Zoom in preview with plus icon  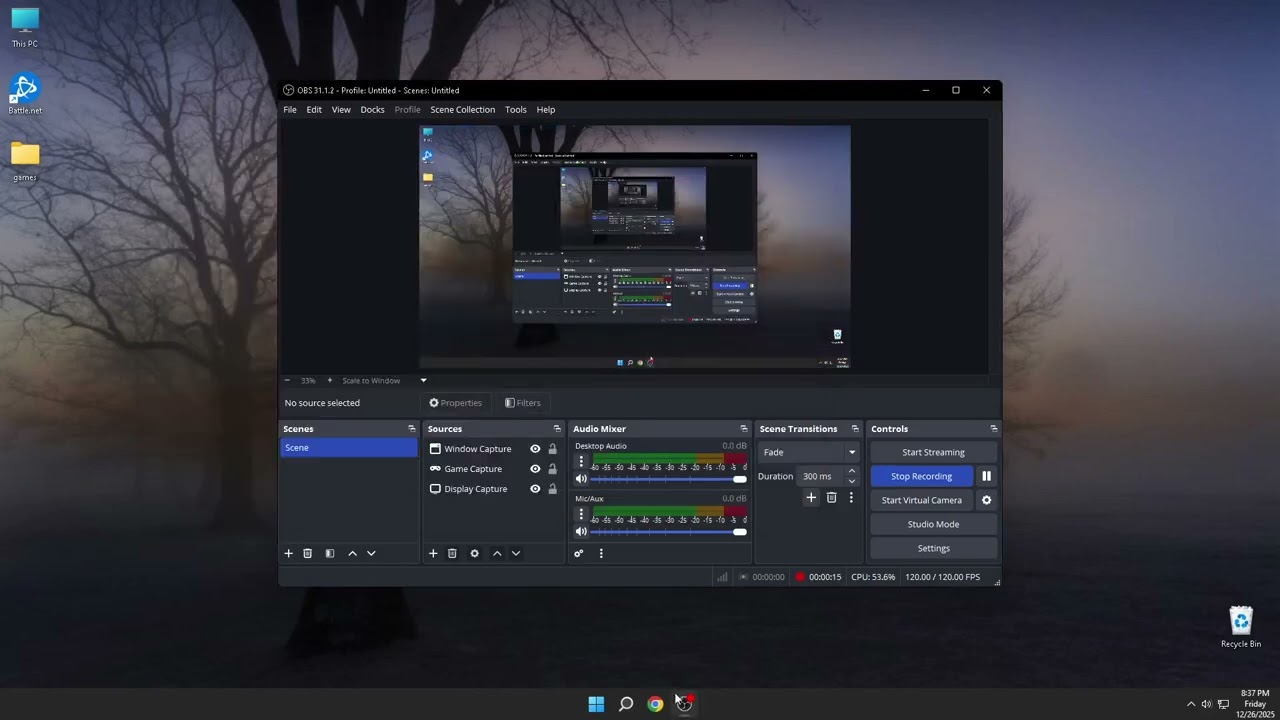[329, 380]
